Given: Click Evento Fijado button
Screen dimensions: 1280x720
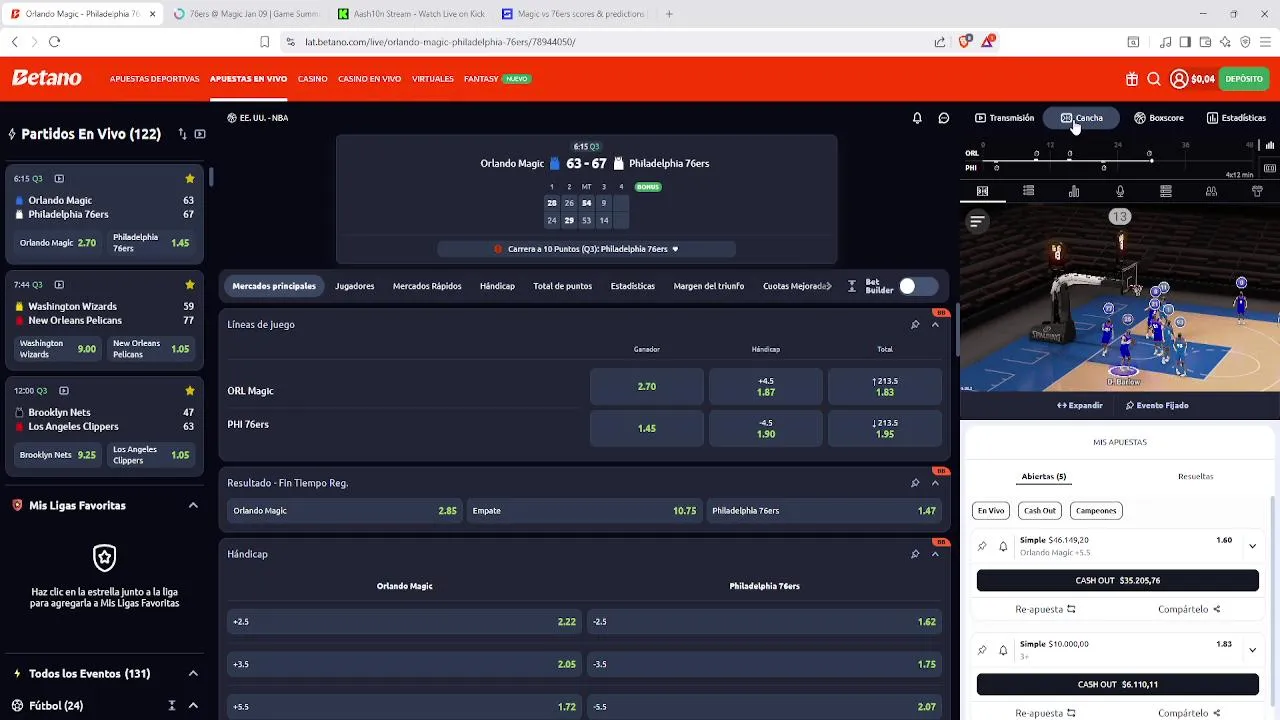Looking at the screenshot, I should 1157,406.
